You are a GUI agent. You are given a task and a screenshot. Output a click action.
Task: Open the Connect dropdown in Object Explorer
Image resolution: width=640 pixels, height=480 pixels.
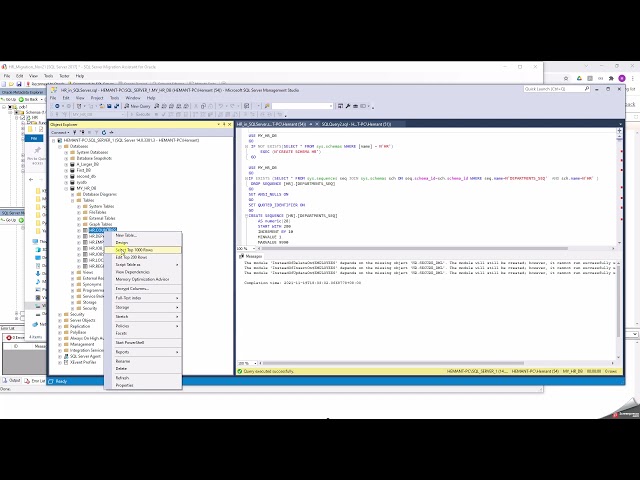click(x=60, y=132)
